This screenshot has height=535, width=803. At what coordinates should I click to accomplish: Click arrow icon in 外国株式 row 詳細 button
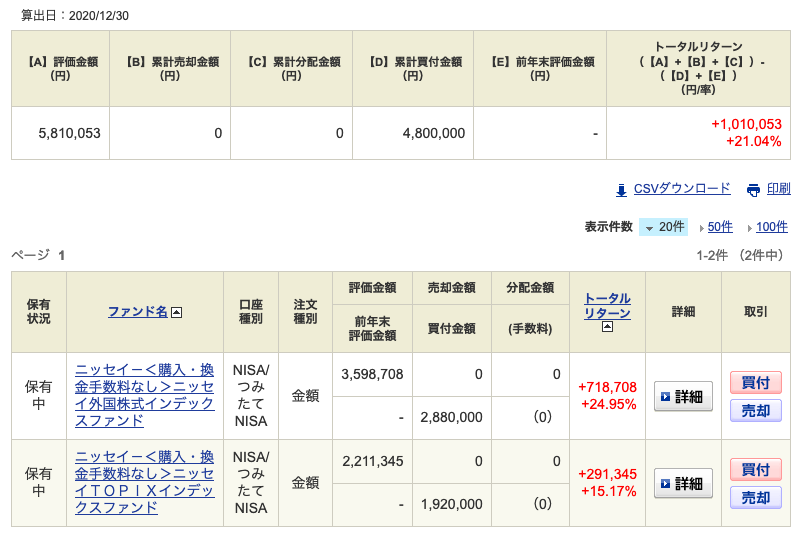(665, 397)
